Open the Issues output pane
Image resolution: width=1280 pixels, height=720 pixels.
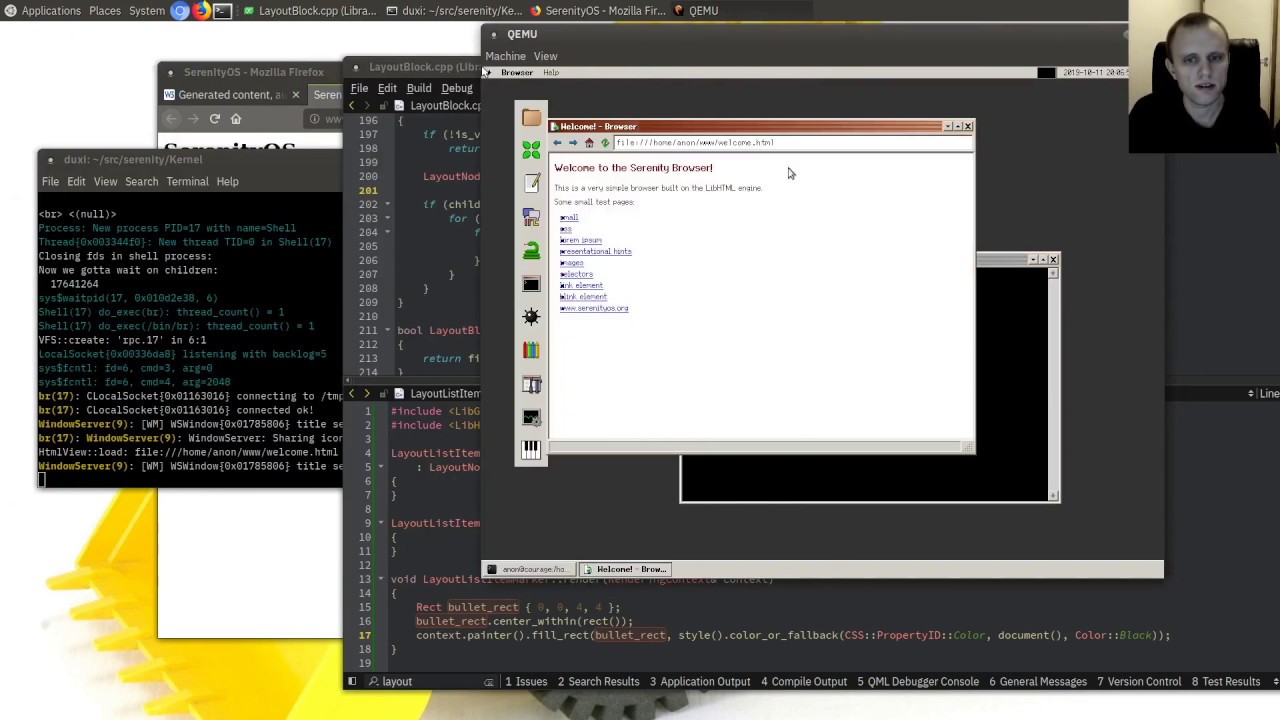pyautogui.click(x=526, y=682)
